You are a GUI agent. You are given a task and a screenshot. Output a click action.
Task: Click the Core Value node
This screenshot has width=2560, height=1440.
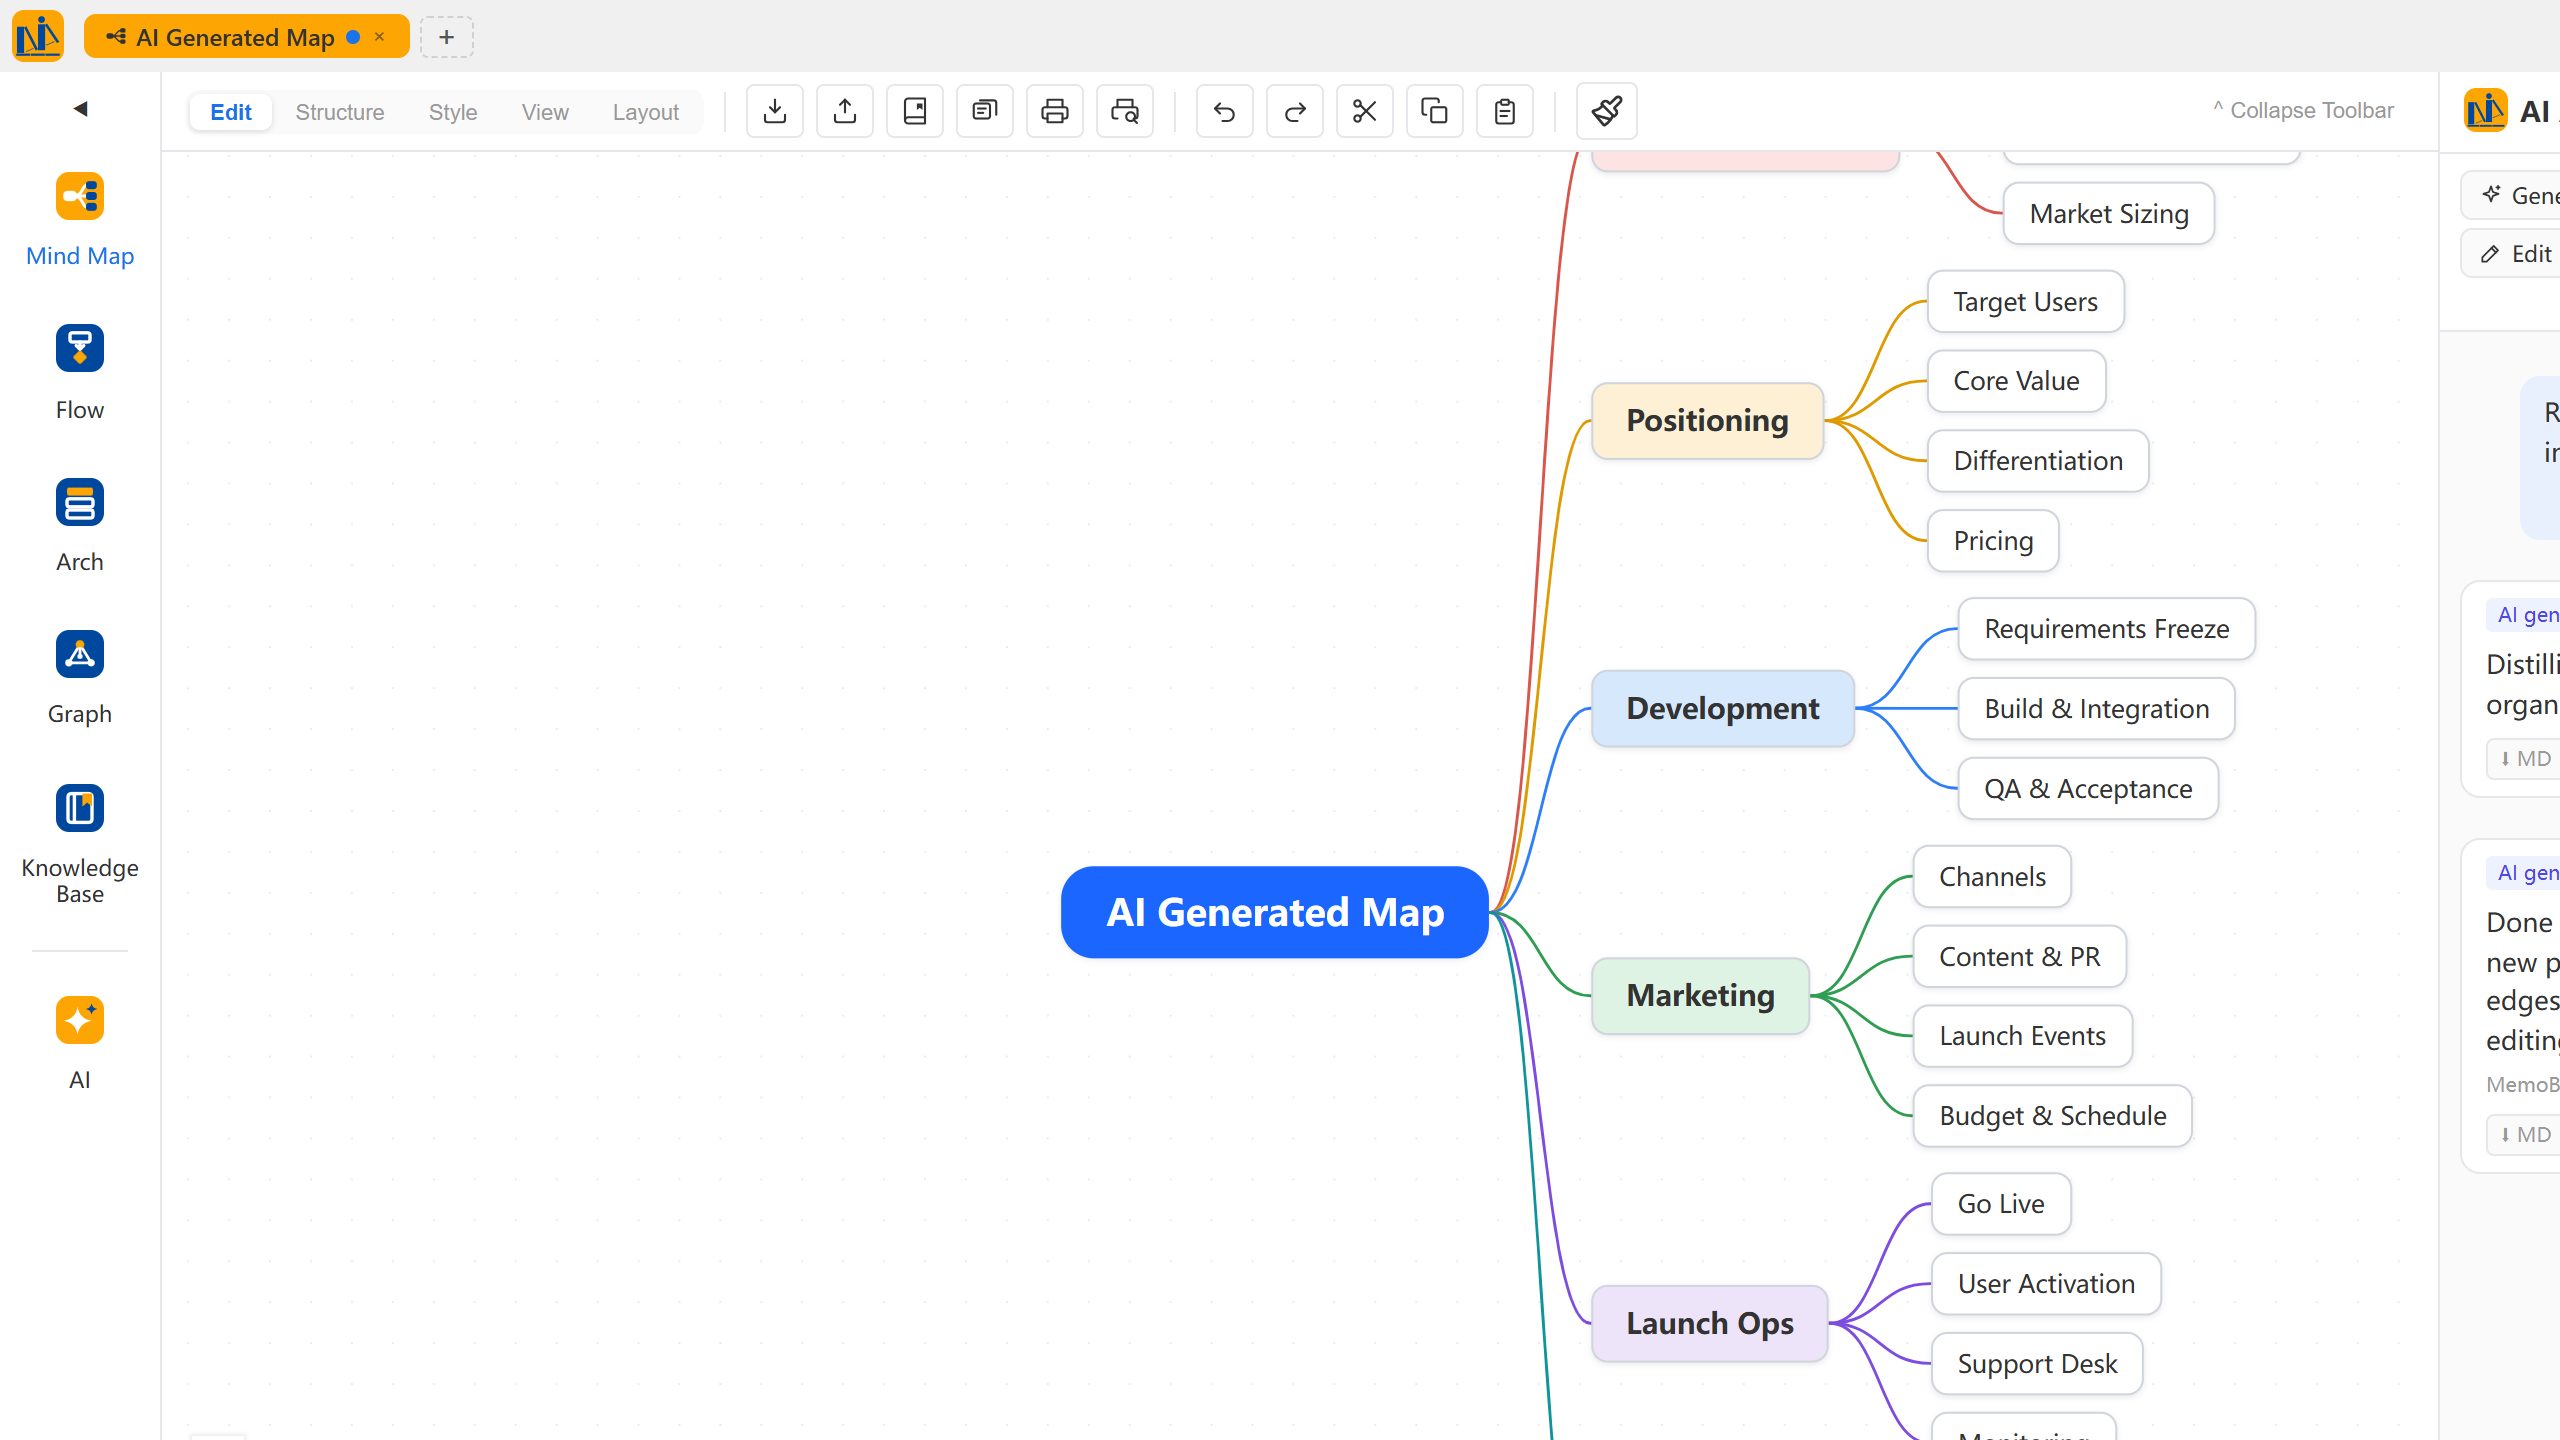(2017, 381)
